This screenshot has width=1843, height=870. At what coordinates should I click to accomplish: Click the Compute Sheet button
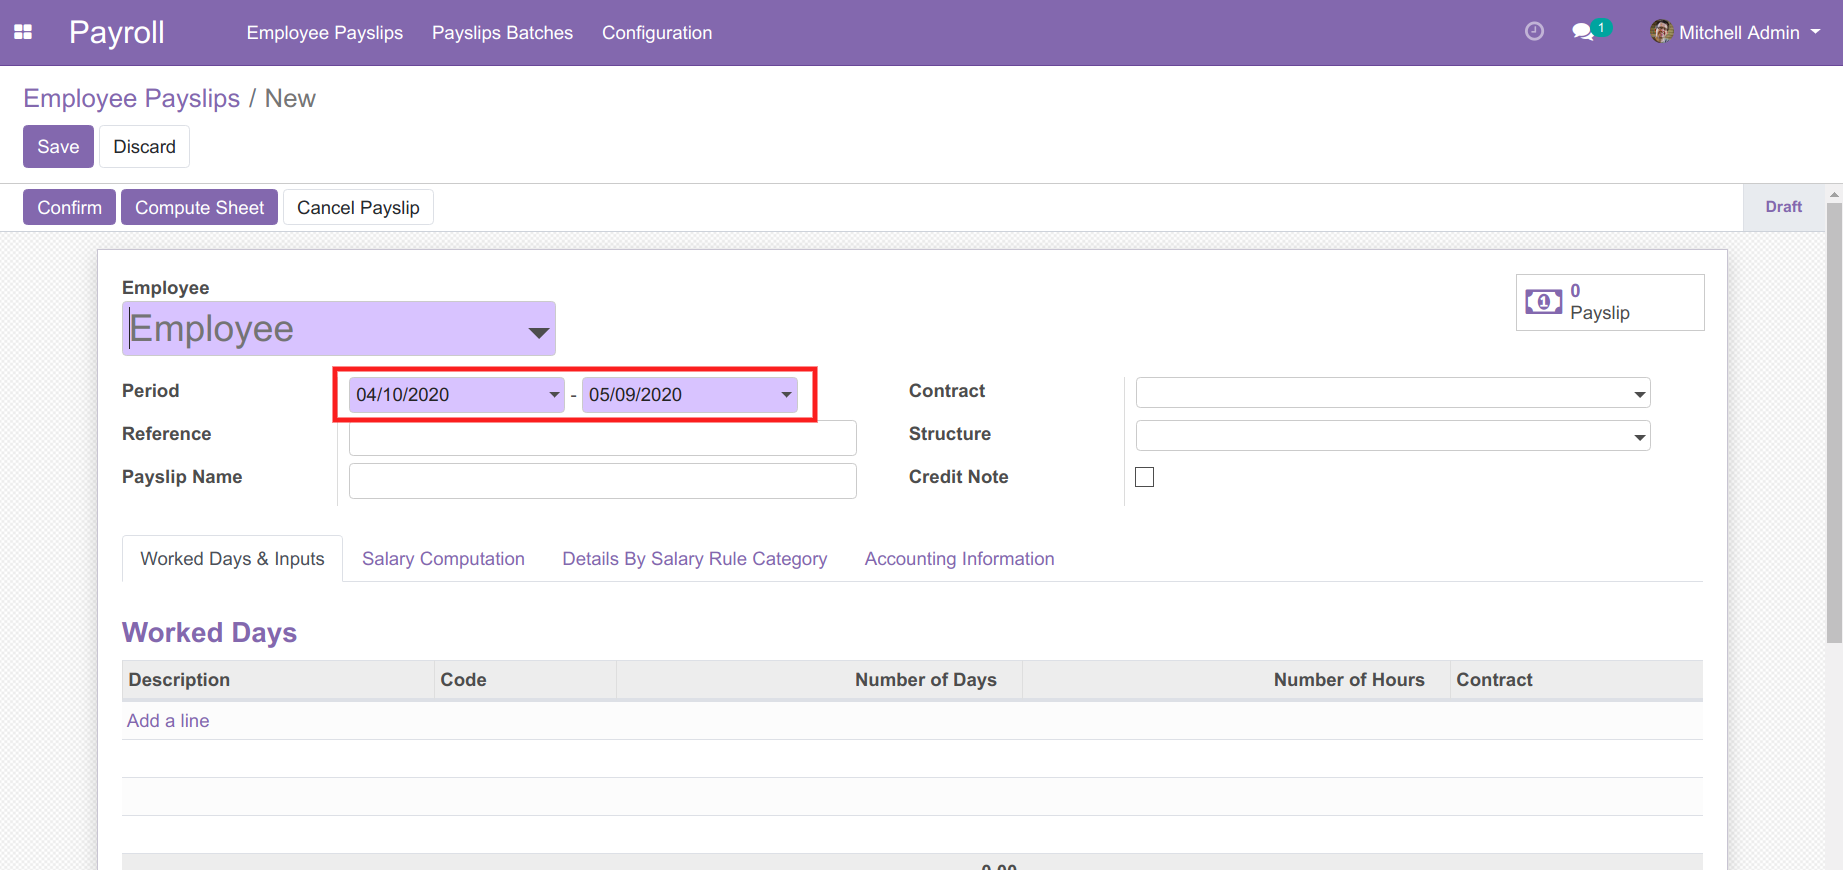point(199,207)
